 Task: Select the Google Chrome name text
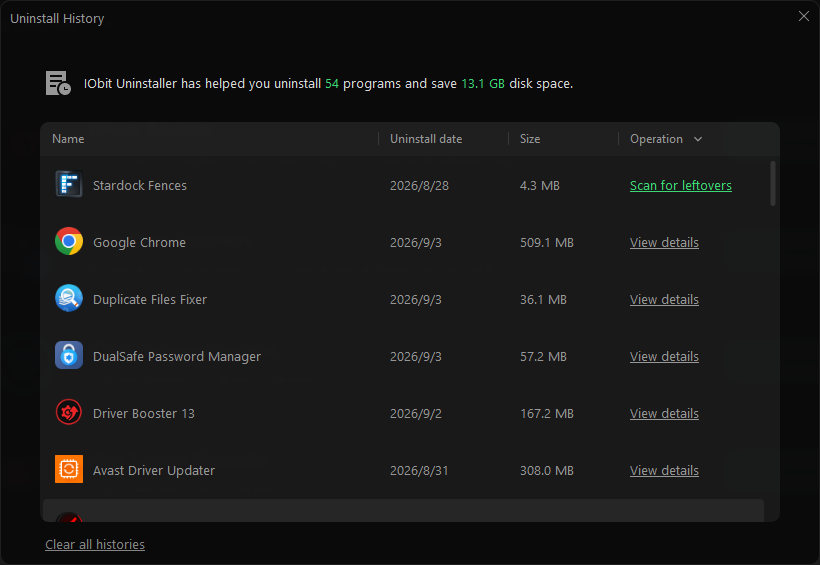tap(139, 243)
